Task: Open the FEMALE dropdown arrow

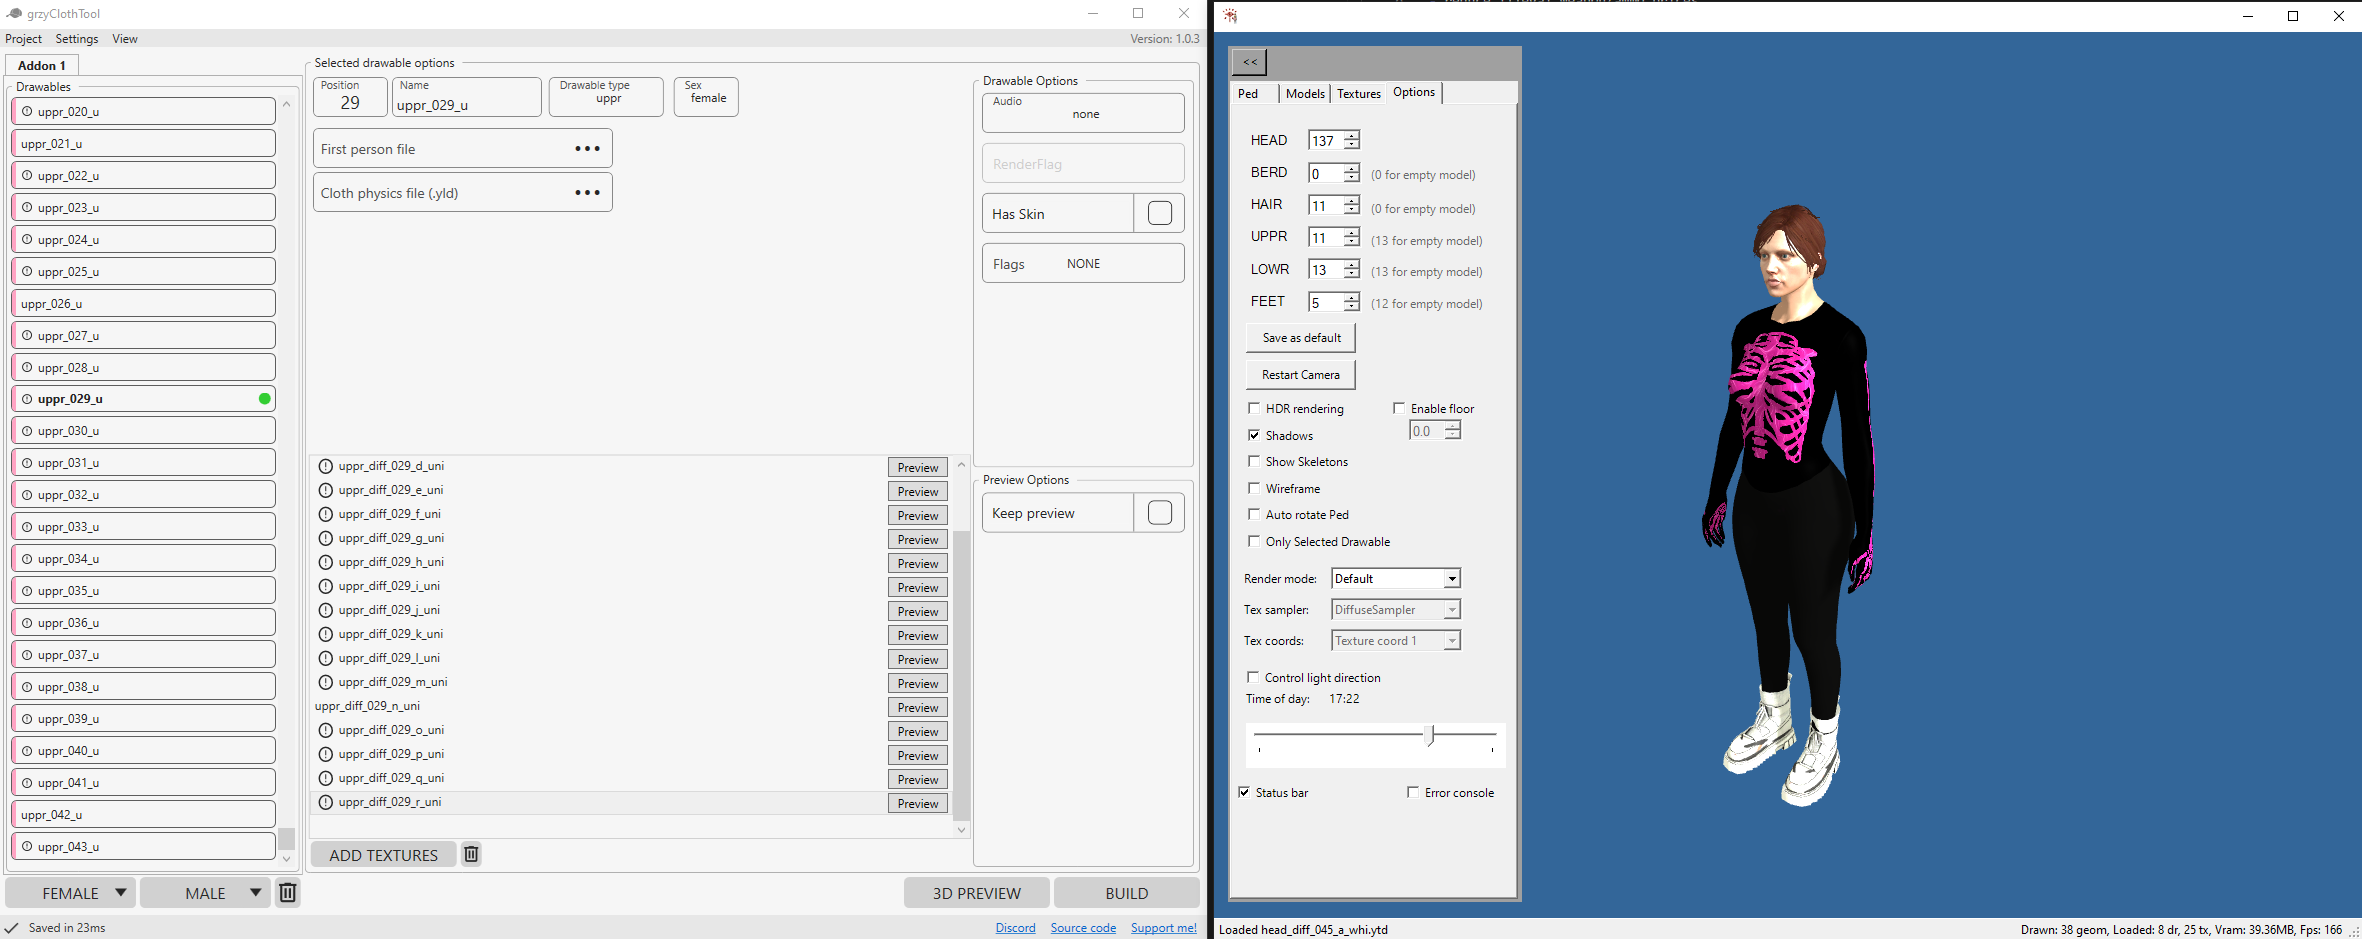Action: tap(120, 892)
